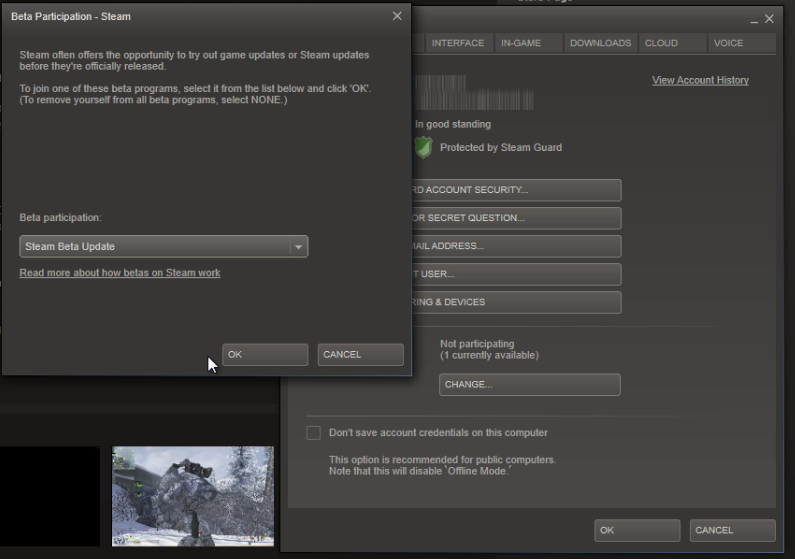Click the green Steam Guard shield icon
The height and width of the screenshot is (559, 795).
[x=424, y=147]
